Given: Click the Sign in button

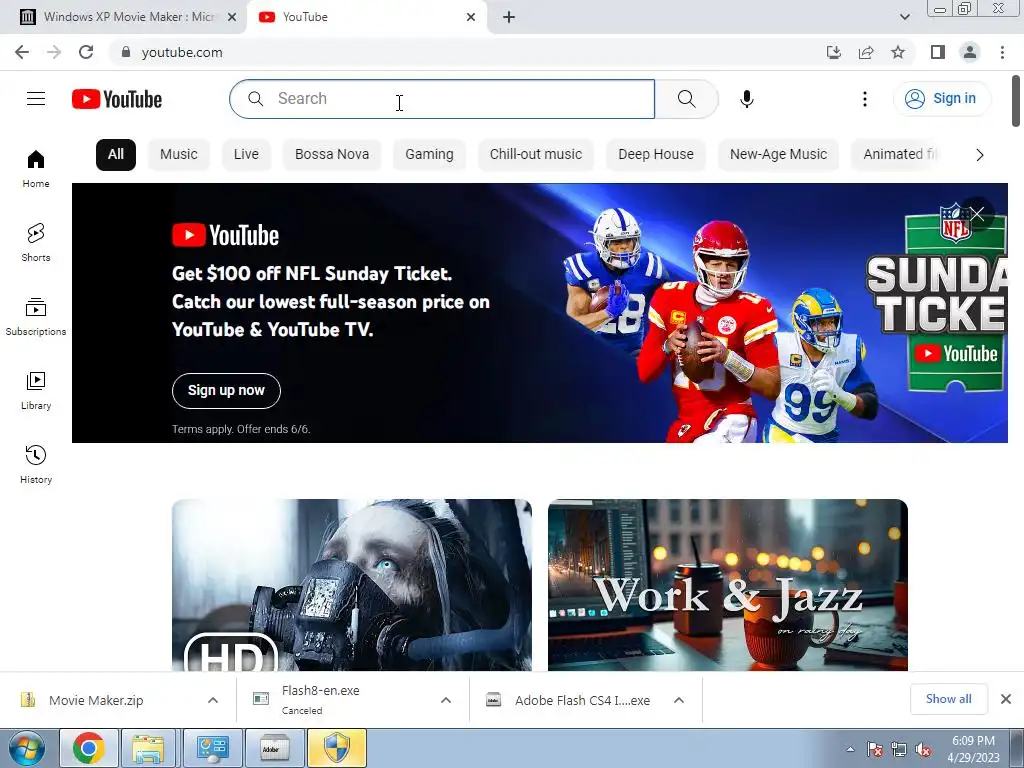Looking at the screenshot, I should point(941,99).
